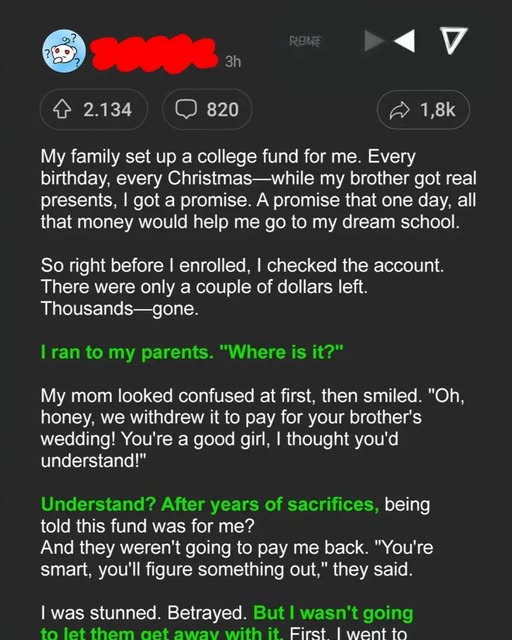Expand the outlined downward triangle menu

click(x=453, y=41)
